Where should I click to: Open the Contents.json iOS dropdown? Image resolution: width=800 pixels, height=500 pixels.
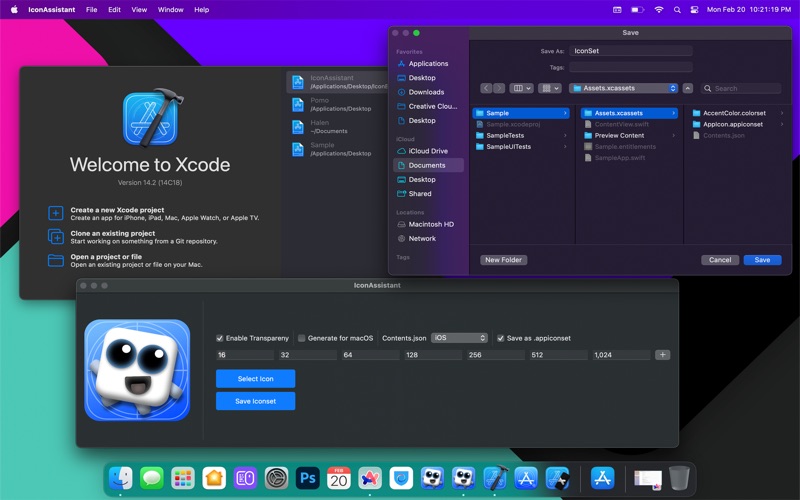459,338
